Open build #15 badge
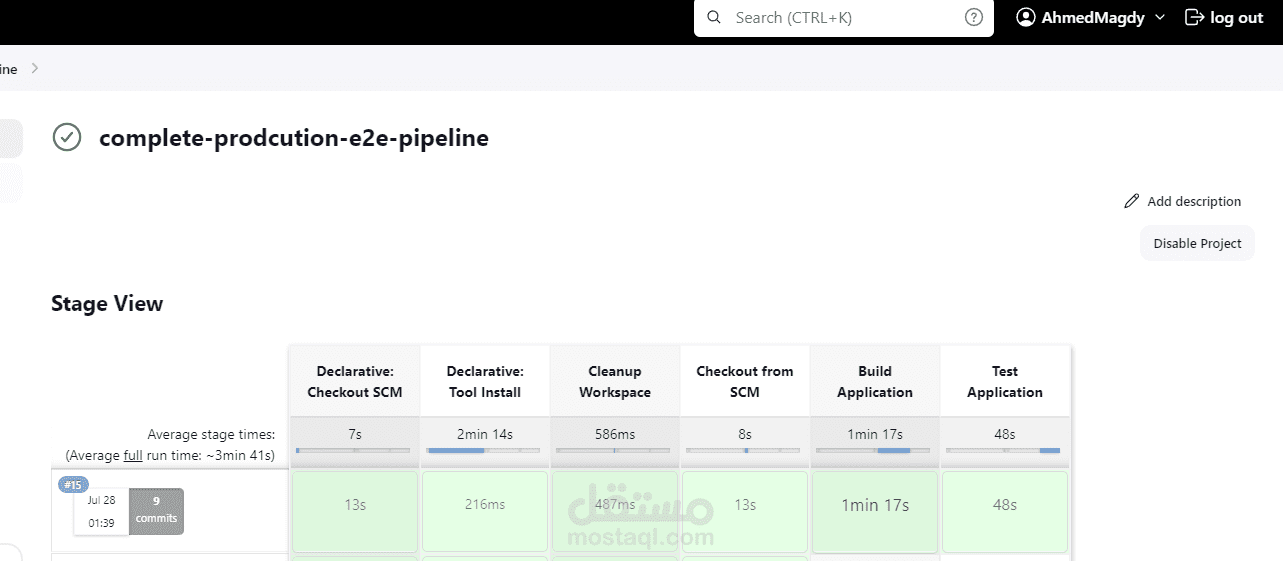1283x561 pixels. pyautogui.click(x=73, y=485)
